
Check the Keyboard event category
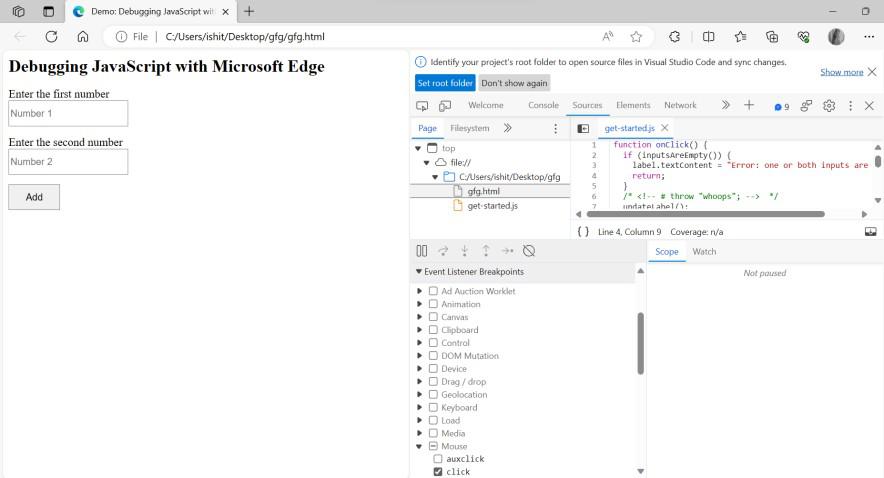coord(433,408)
